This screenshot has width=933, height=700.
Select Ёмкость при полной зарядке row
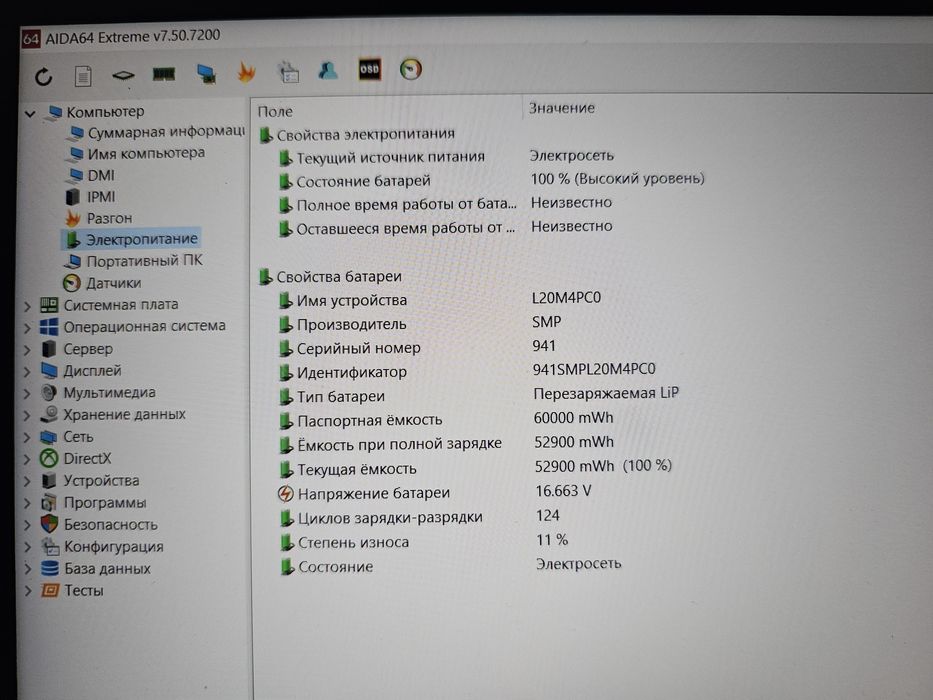(446, 444)
